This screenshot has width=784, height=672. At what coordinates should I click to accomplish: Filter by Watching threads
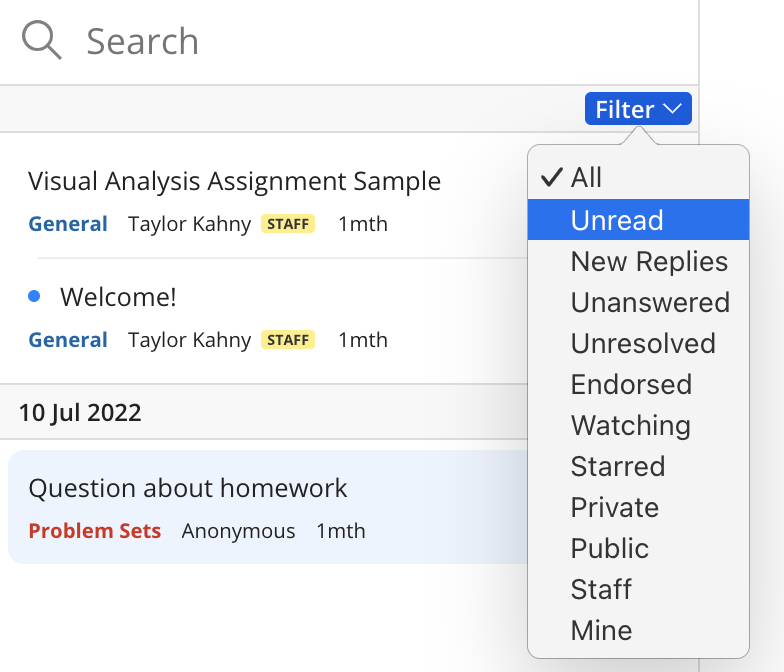630,426
